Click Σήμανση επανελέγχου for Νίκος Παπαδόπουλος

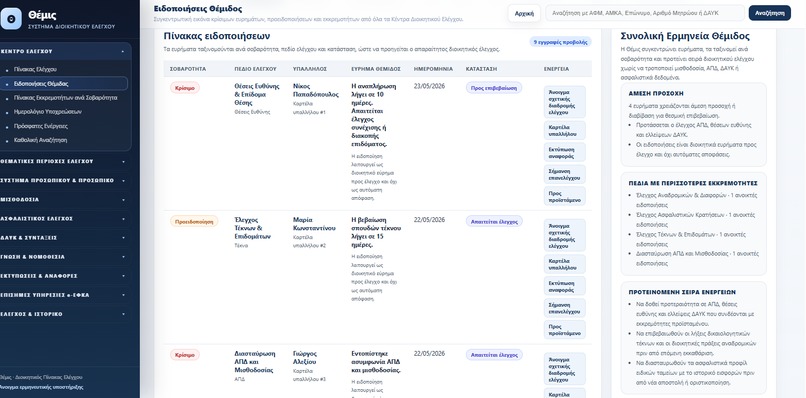point(564,174)
